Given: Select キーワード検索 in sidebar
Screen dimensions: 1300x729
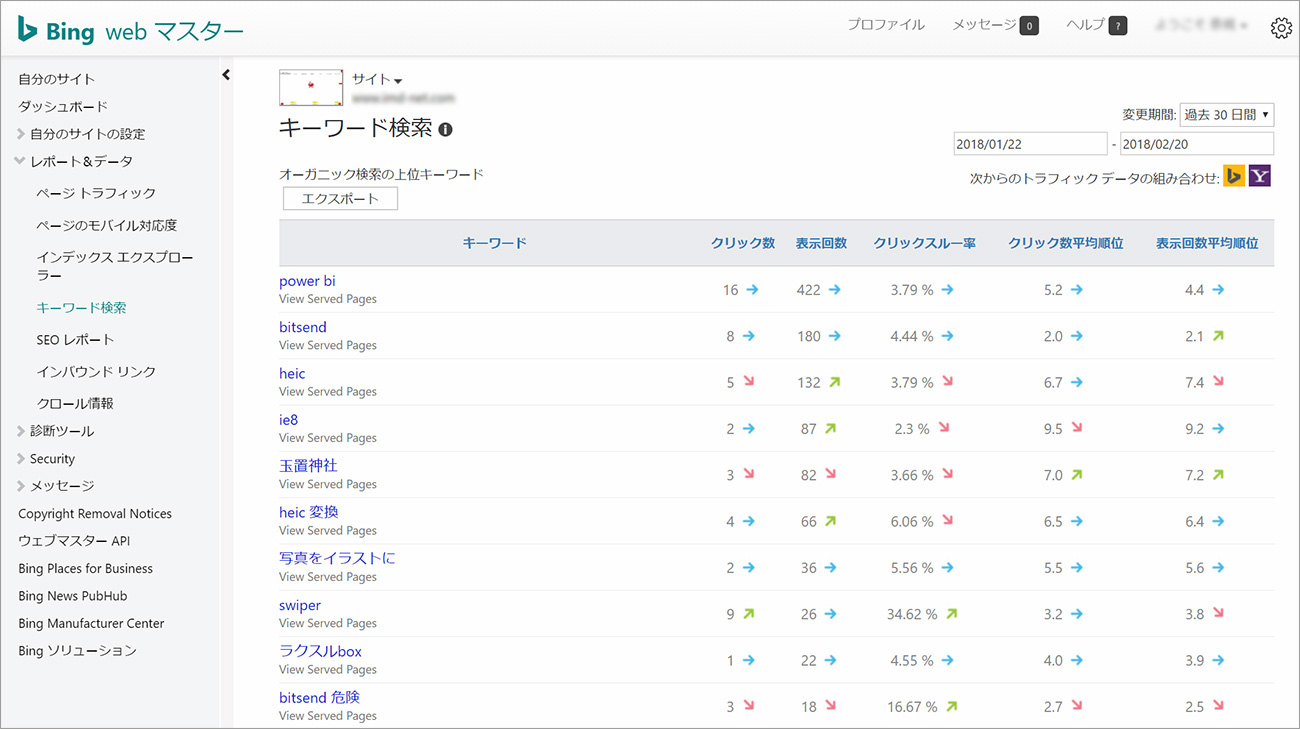Looking at the screenshot, I should coord(81,307).
